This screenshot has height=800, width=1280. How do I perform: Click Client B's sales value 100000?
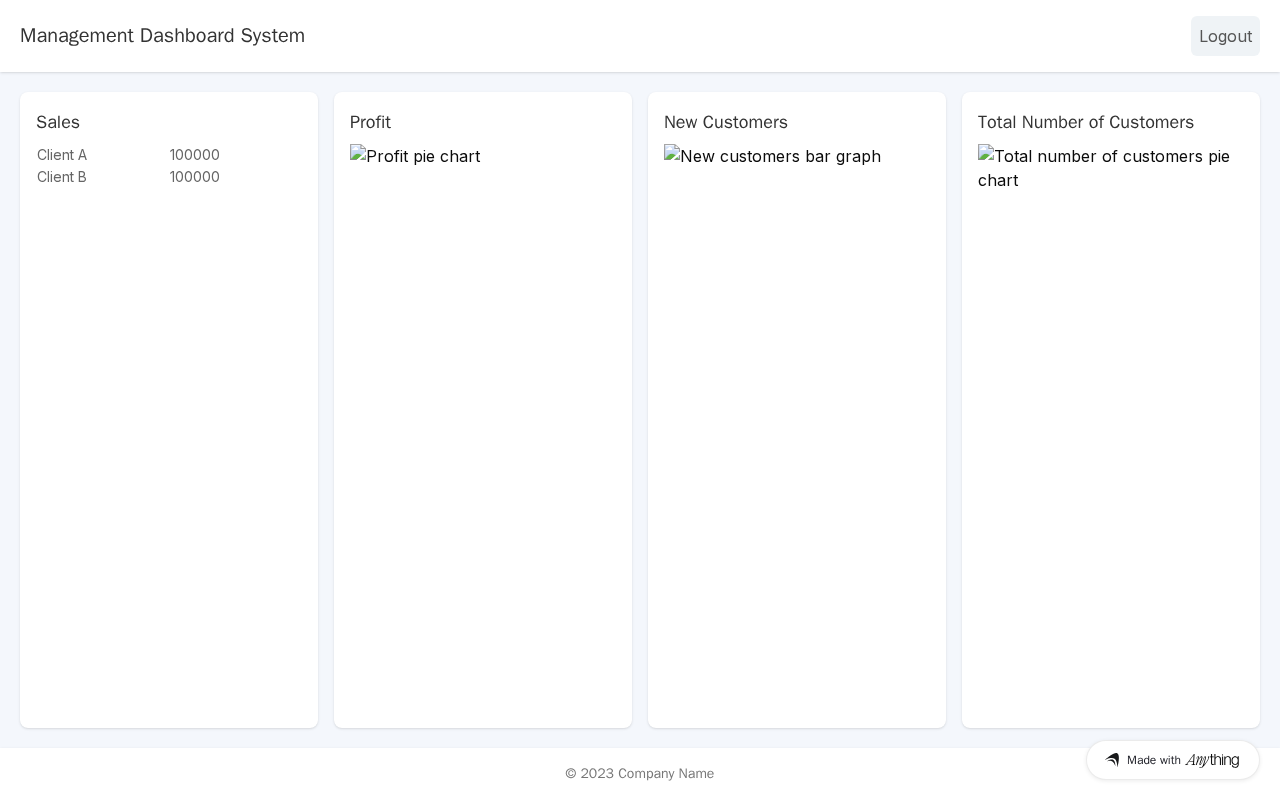[195, 177]
